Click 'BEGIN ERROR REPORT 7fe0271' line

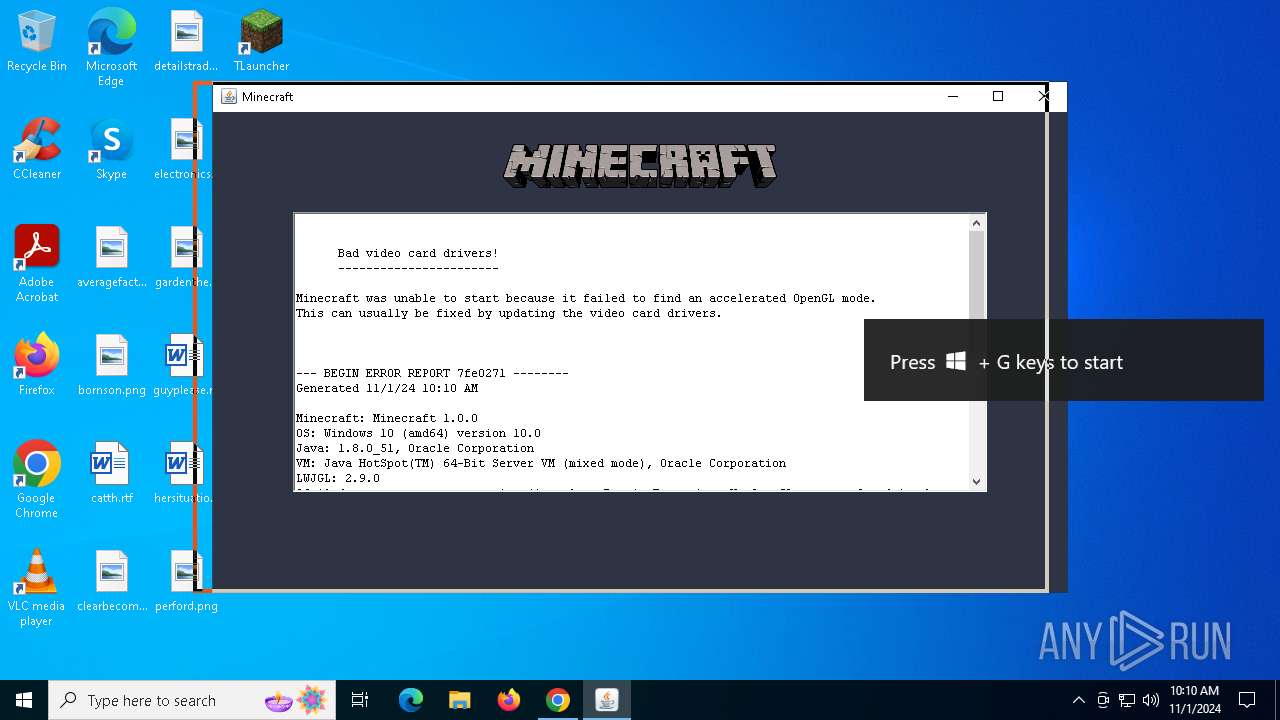point(432,373)
